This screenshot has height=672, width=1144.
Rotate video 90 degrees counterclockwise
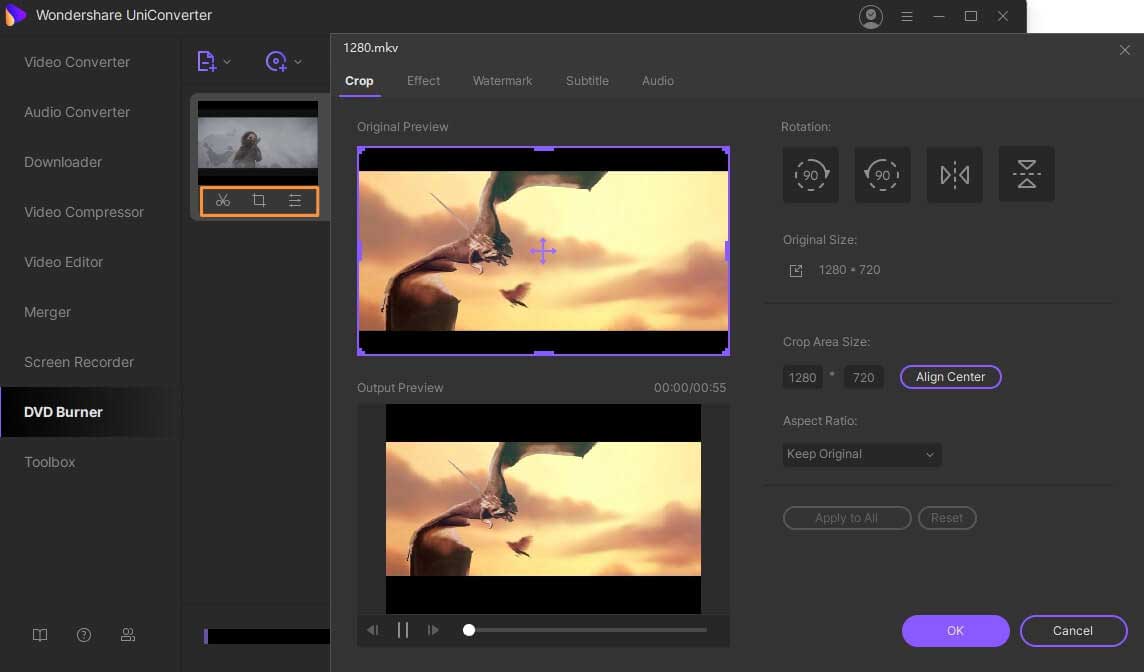(882, 174)
